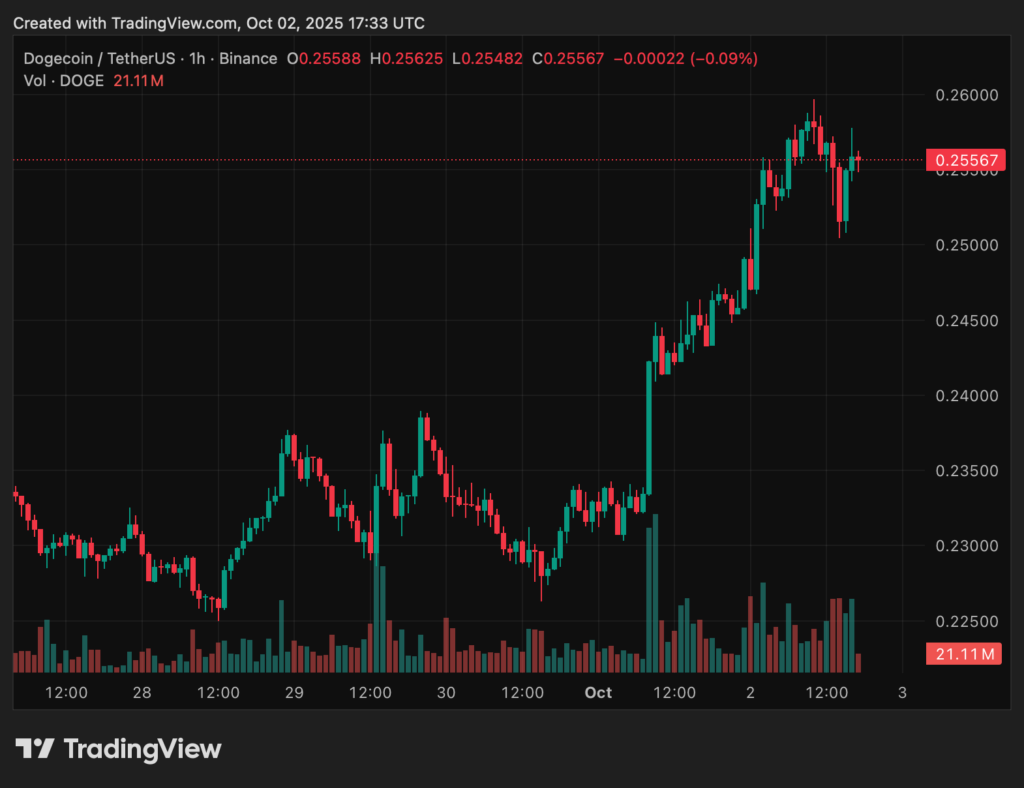Click the 30 date label on time axis
The width and height of the screenshot is (1024, 788).
(446, 692)
